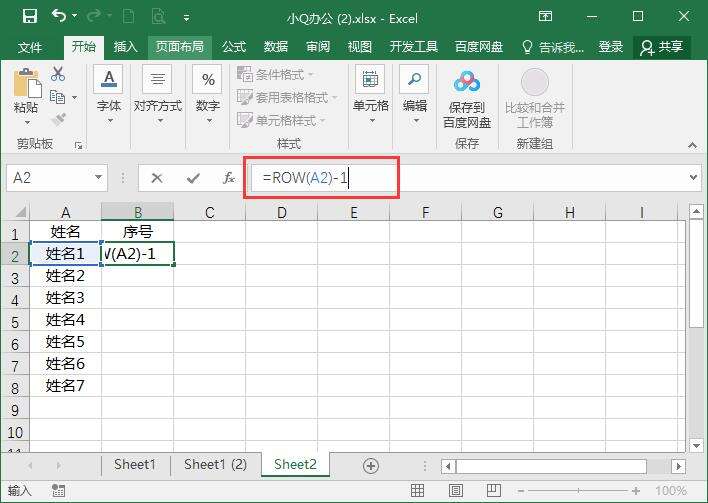Click horizontal scrollbar right arrow
The image size is (708, 503).
coord(678,466)
